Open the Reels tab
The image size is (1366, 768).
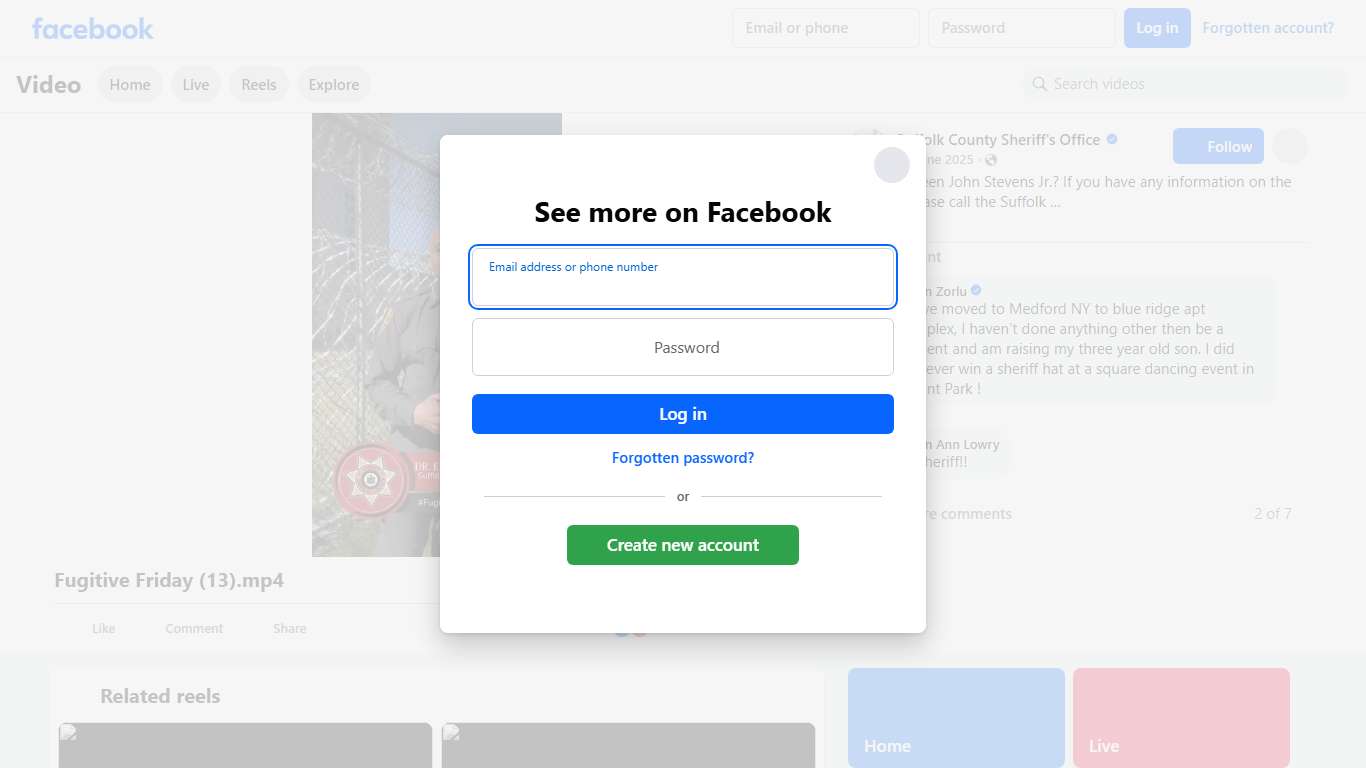click(259, 85)
